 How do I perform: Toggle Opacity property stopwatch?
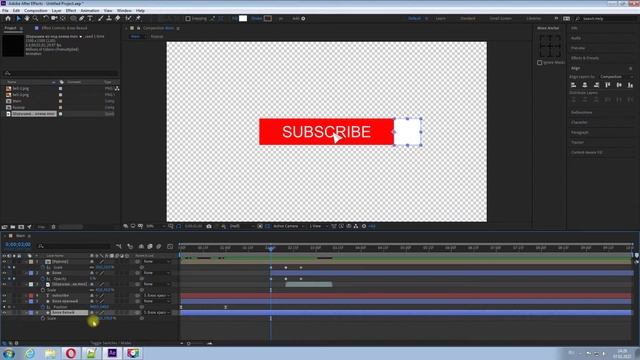point(43,279)
